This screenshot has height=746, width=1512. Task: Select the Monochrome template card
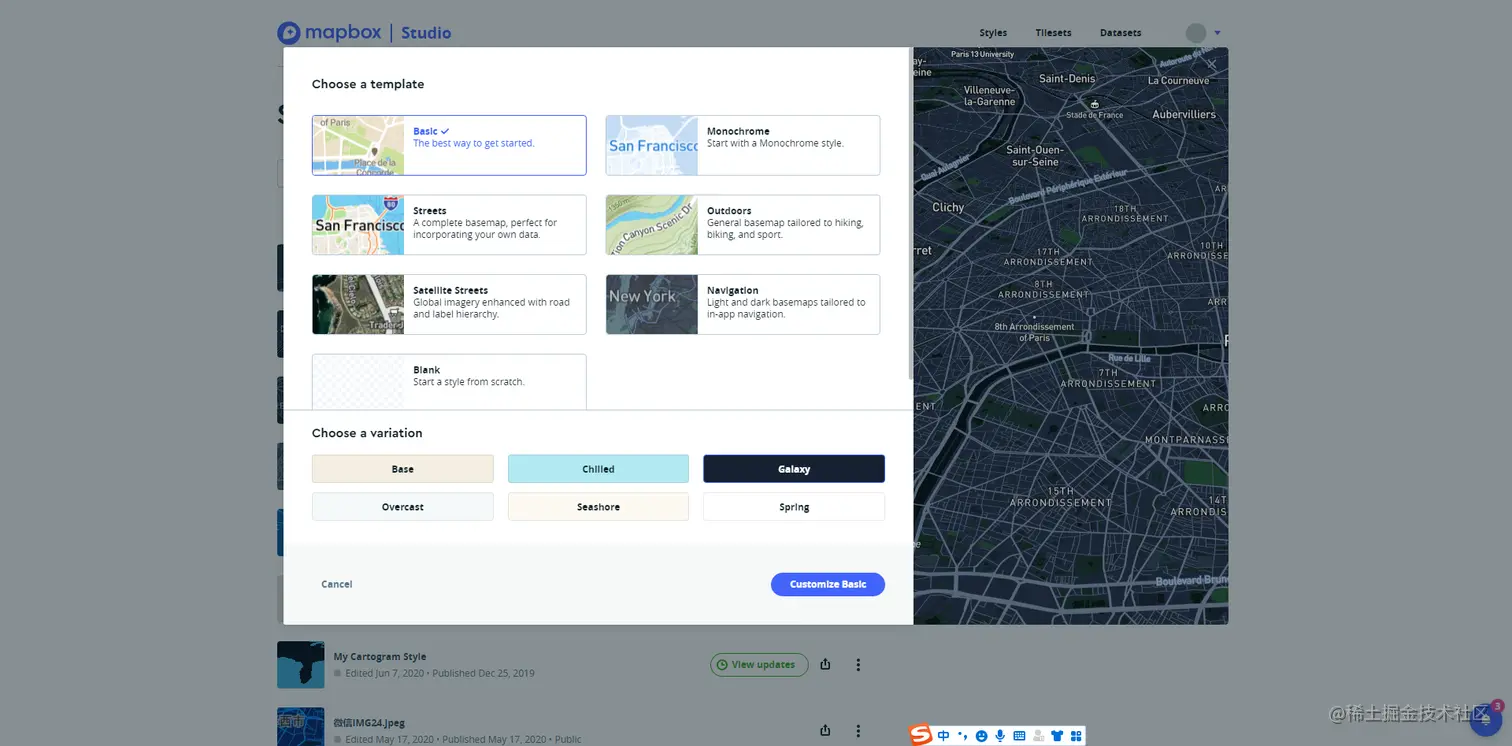pyautogui.click(x=743, y=145)
